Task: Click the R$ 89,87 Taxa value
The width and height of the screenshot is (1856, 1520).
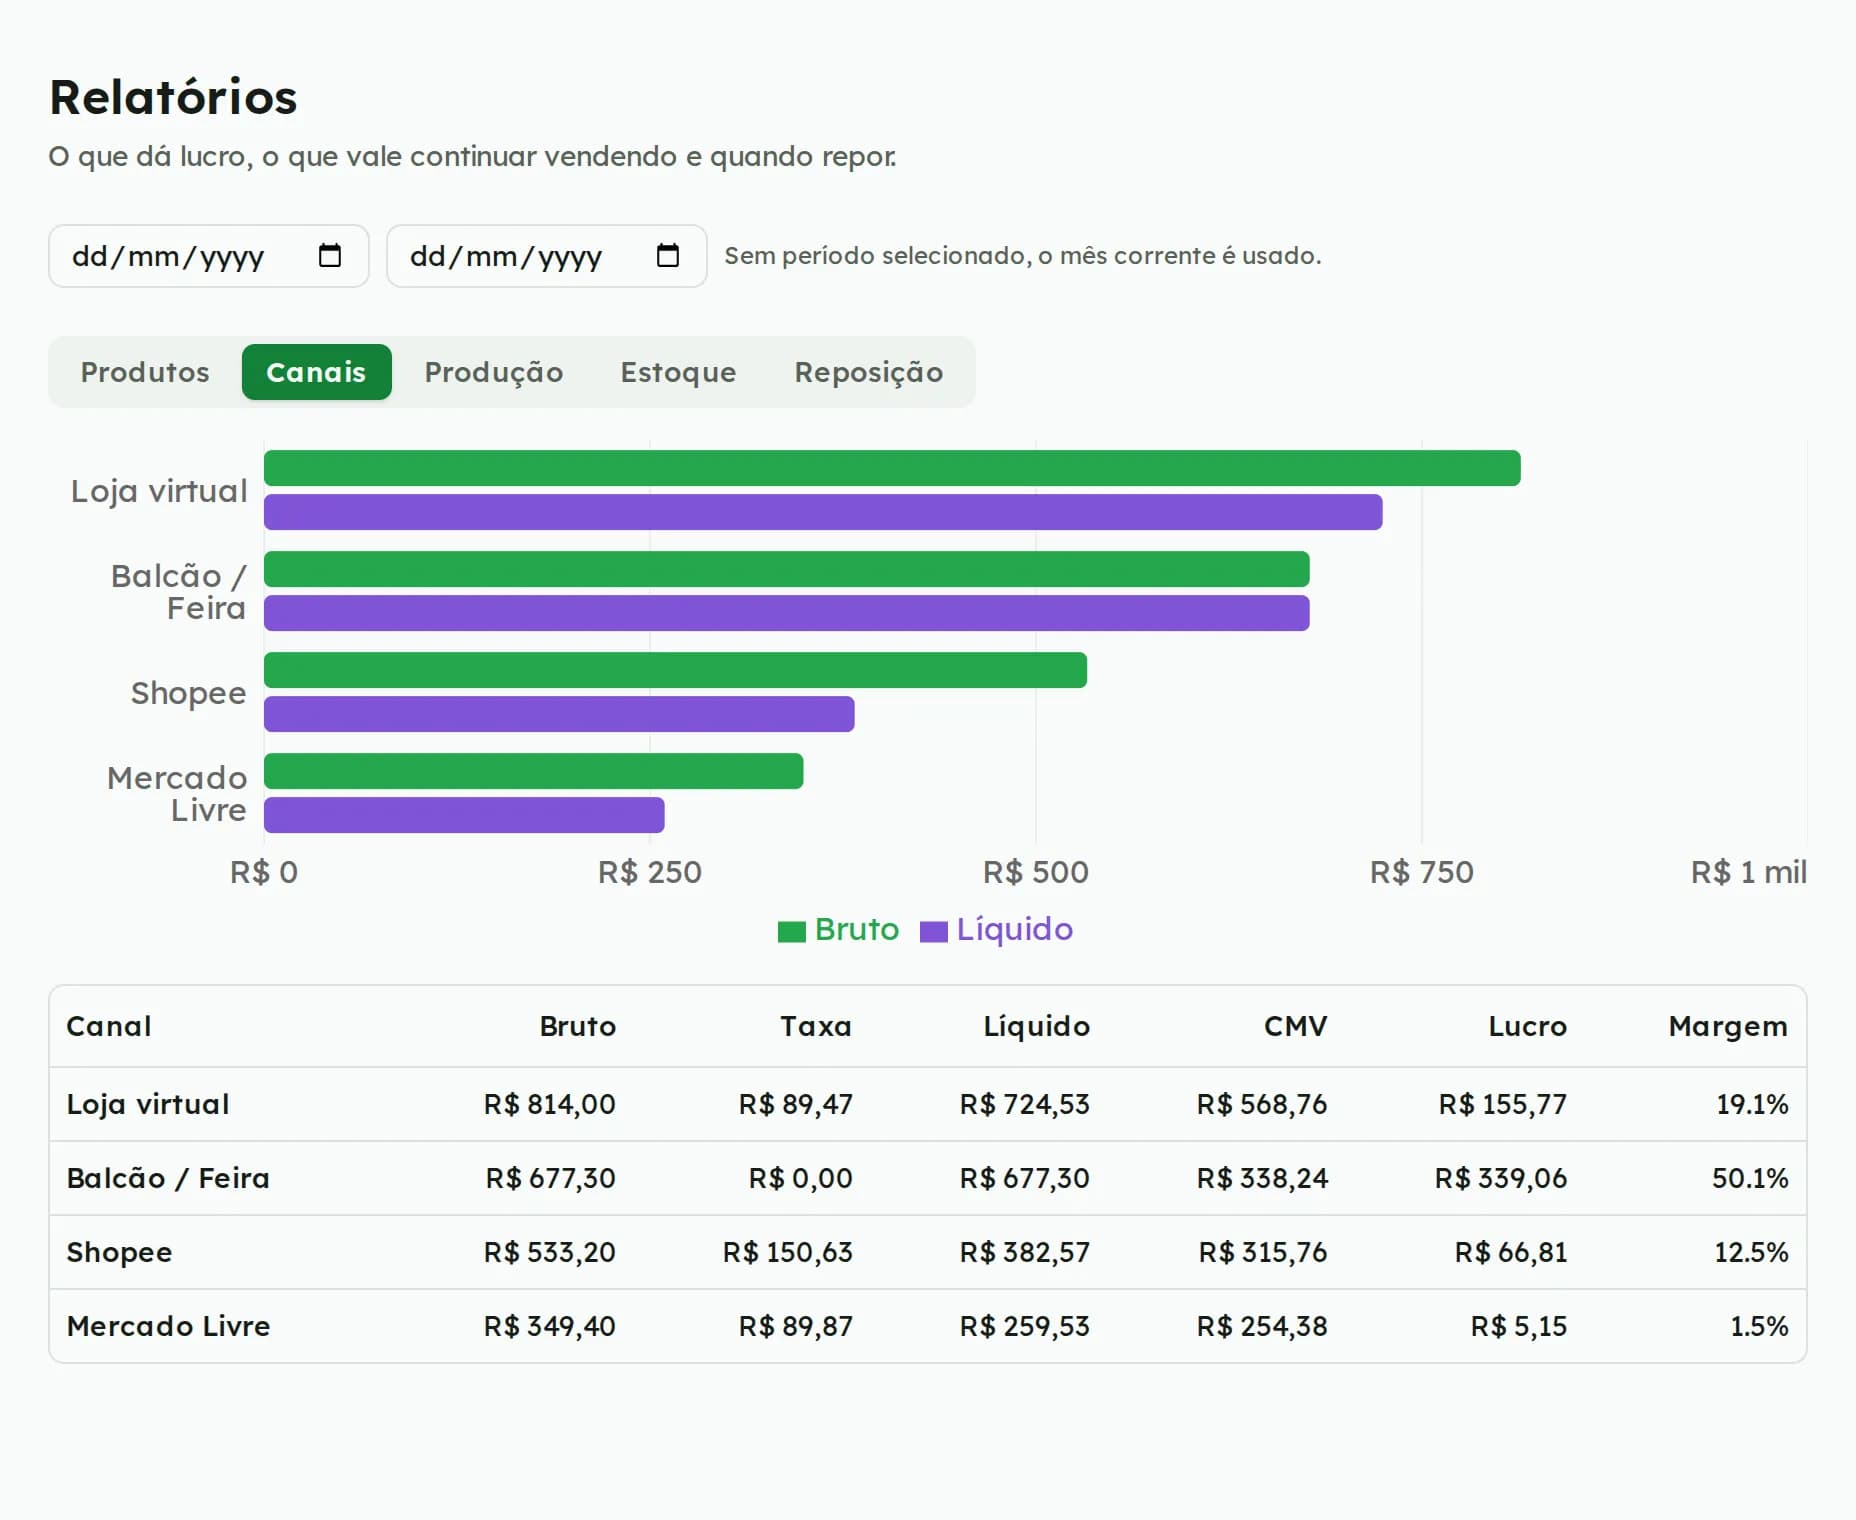Action: 796,1326
